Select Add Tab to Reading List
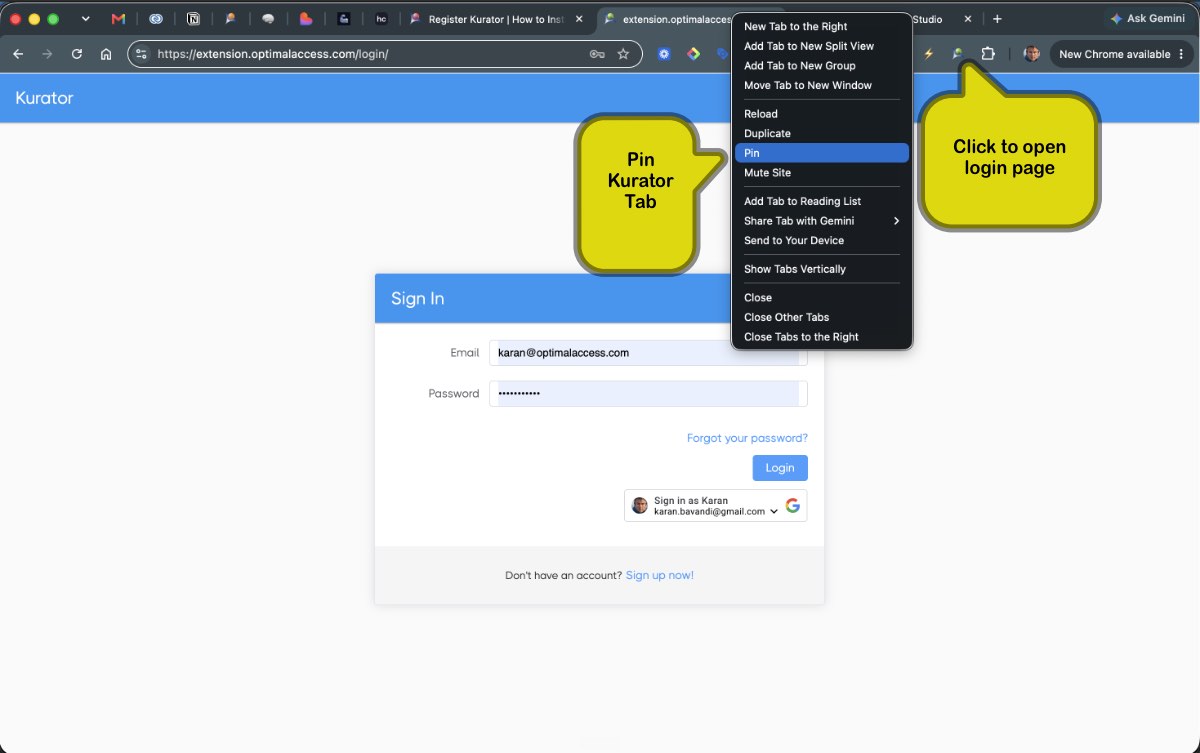 pos(821,201)
